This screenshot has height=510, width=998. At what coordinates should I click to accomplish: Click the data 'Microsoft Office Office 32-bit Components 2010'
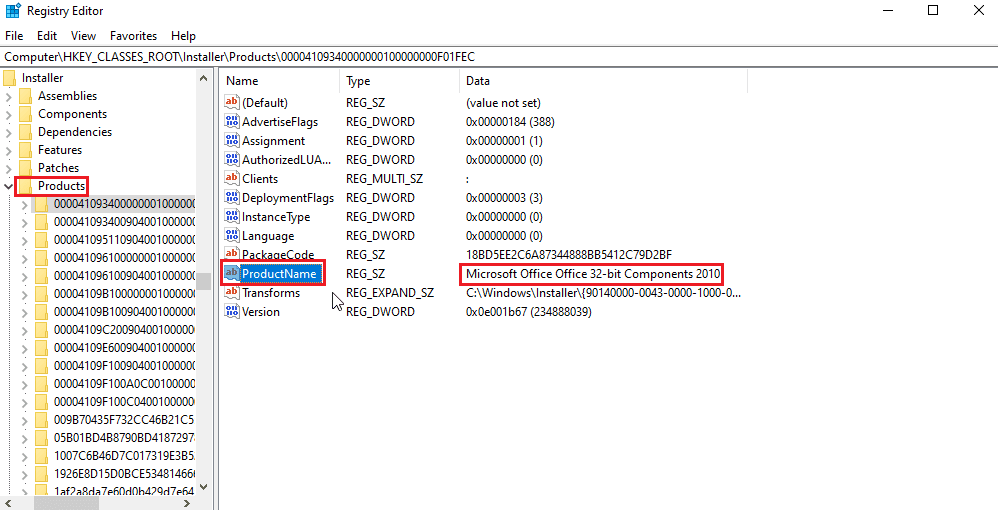pos(593,274)
